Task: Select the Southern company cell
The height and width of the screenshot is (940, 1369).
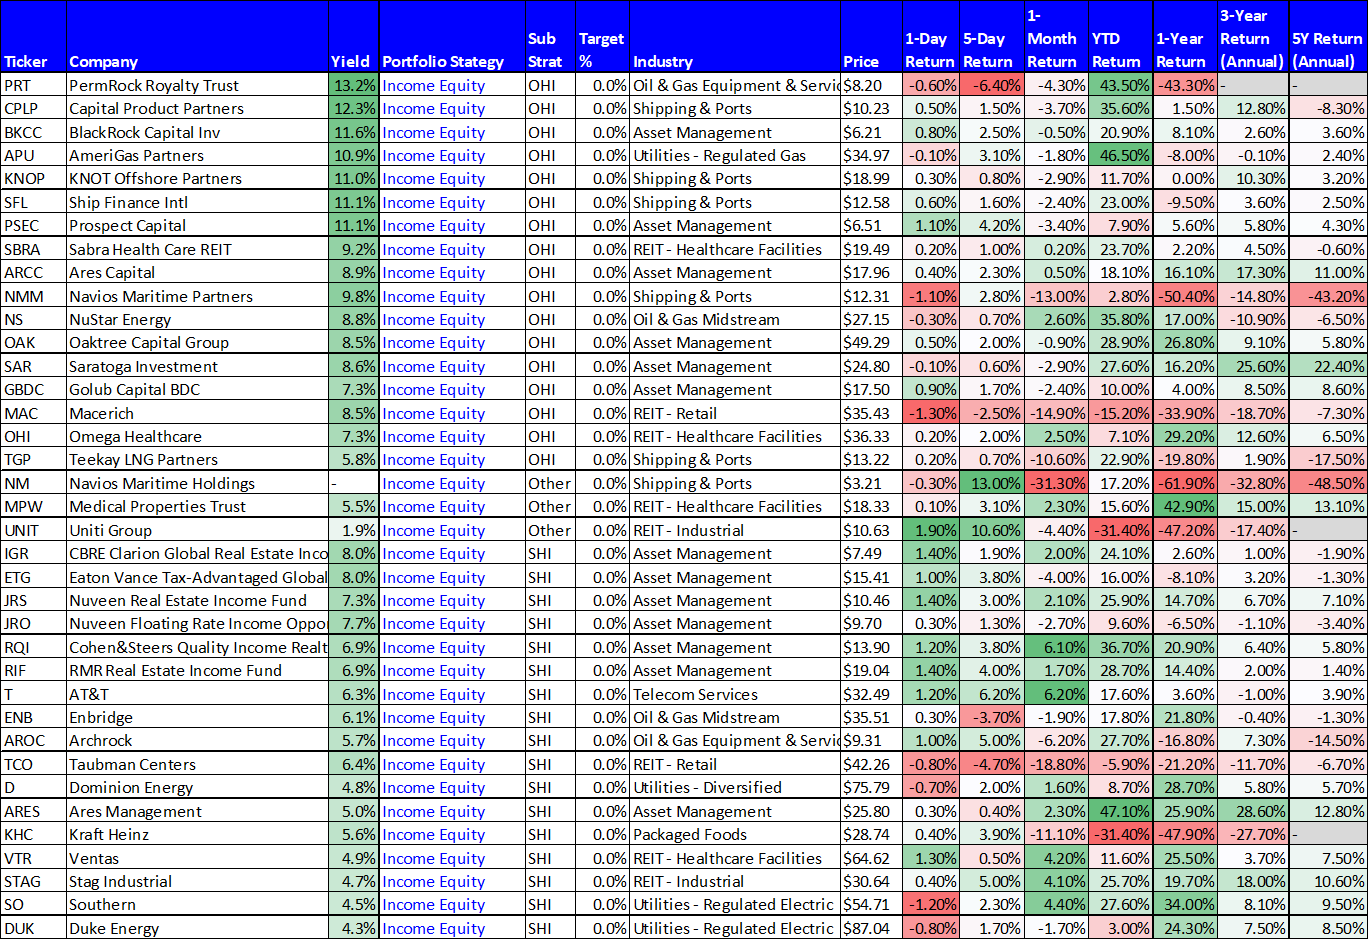Action: coord(197,905)
